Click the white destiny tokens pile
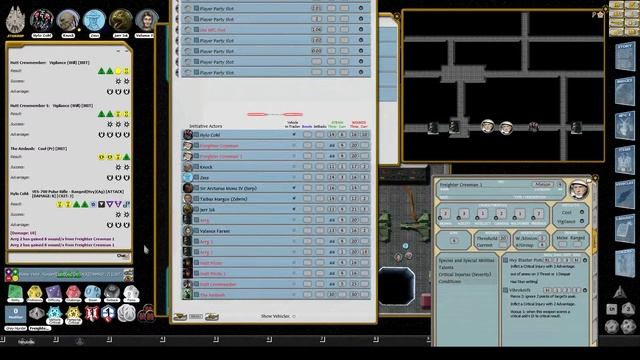This screenshot has width=640, height=360. [126, 313]
